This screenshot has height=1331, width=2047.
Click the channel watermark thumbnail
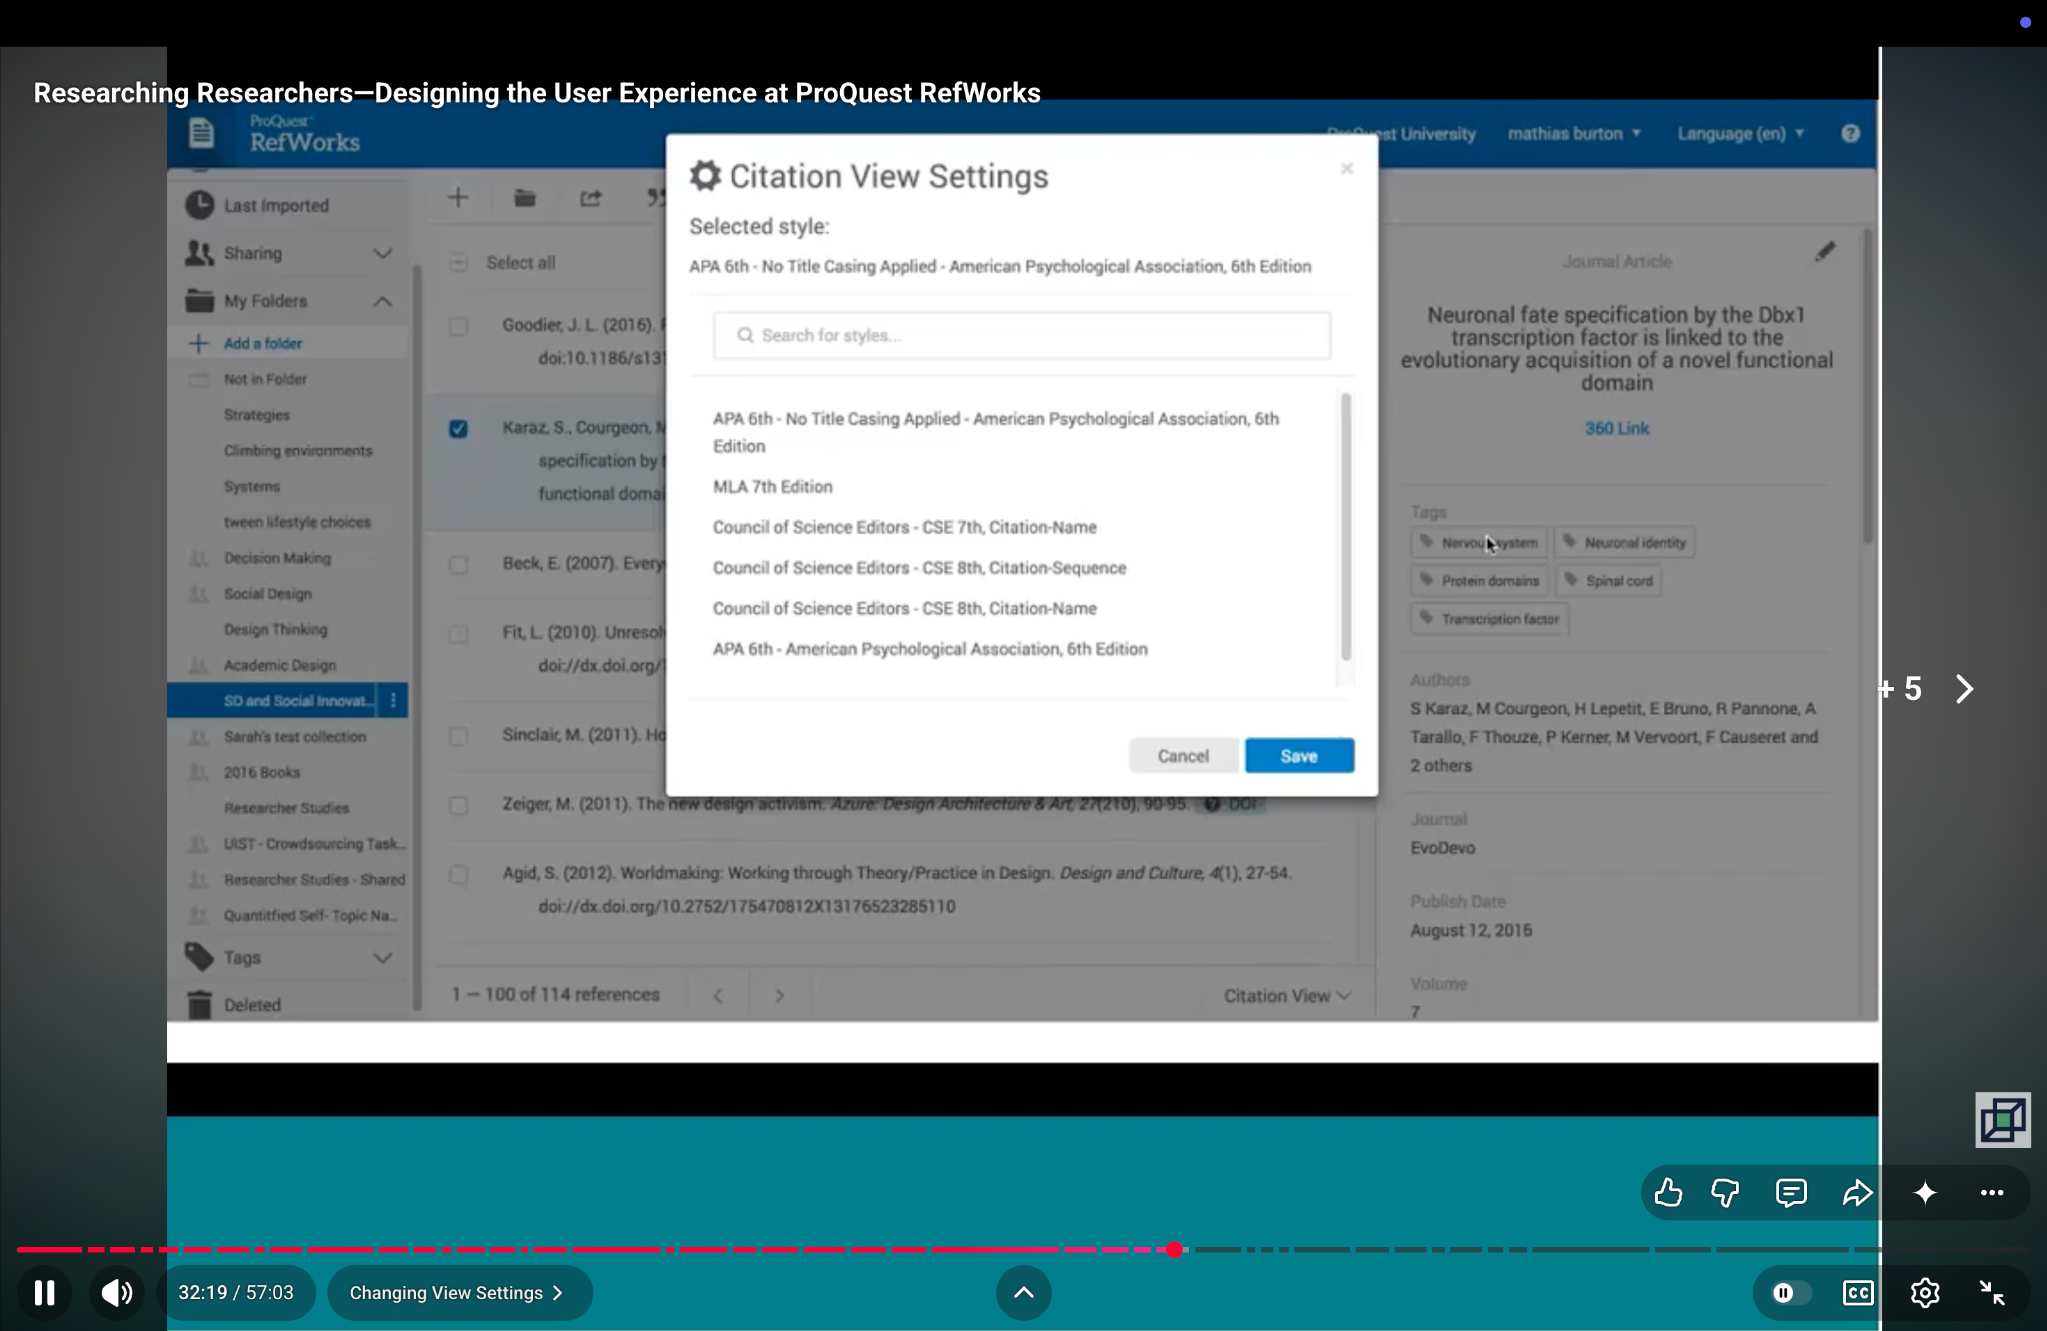coord(2002,1119)
